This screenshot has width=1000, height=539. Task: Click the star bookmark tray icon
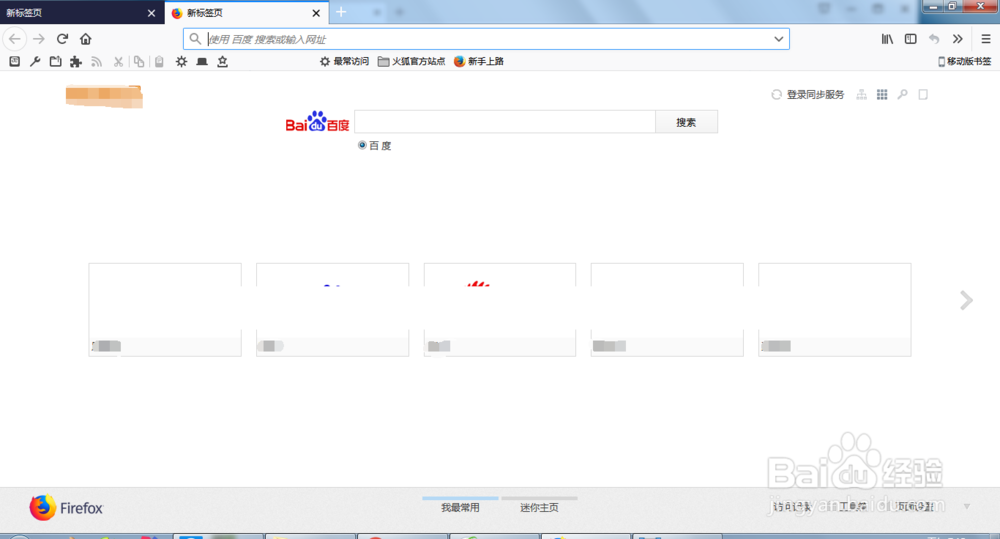(x=223, y=61)
